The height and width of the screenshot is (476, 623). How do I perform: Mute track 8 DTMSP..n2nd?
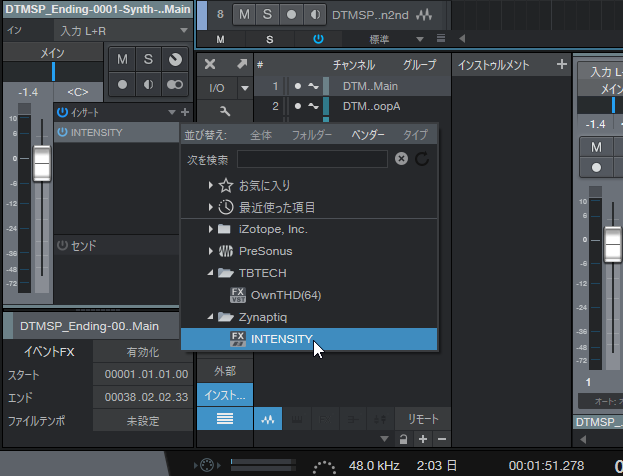(x=244, y=15)
